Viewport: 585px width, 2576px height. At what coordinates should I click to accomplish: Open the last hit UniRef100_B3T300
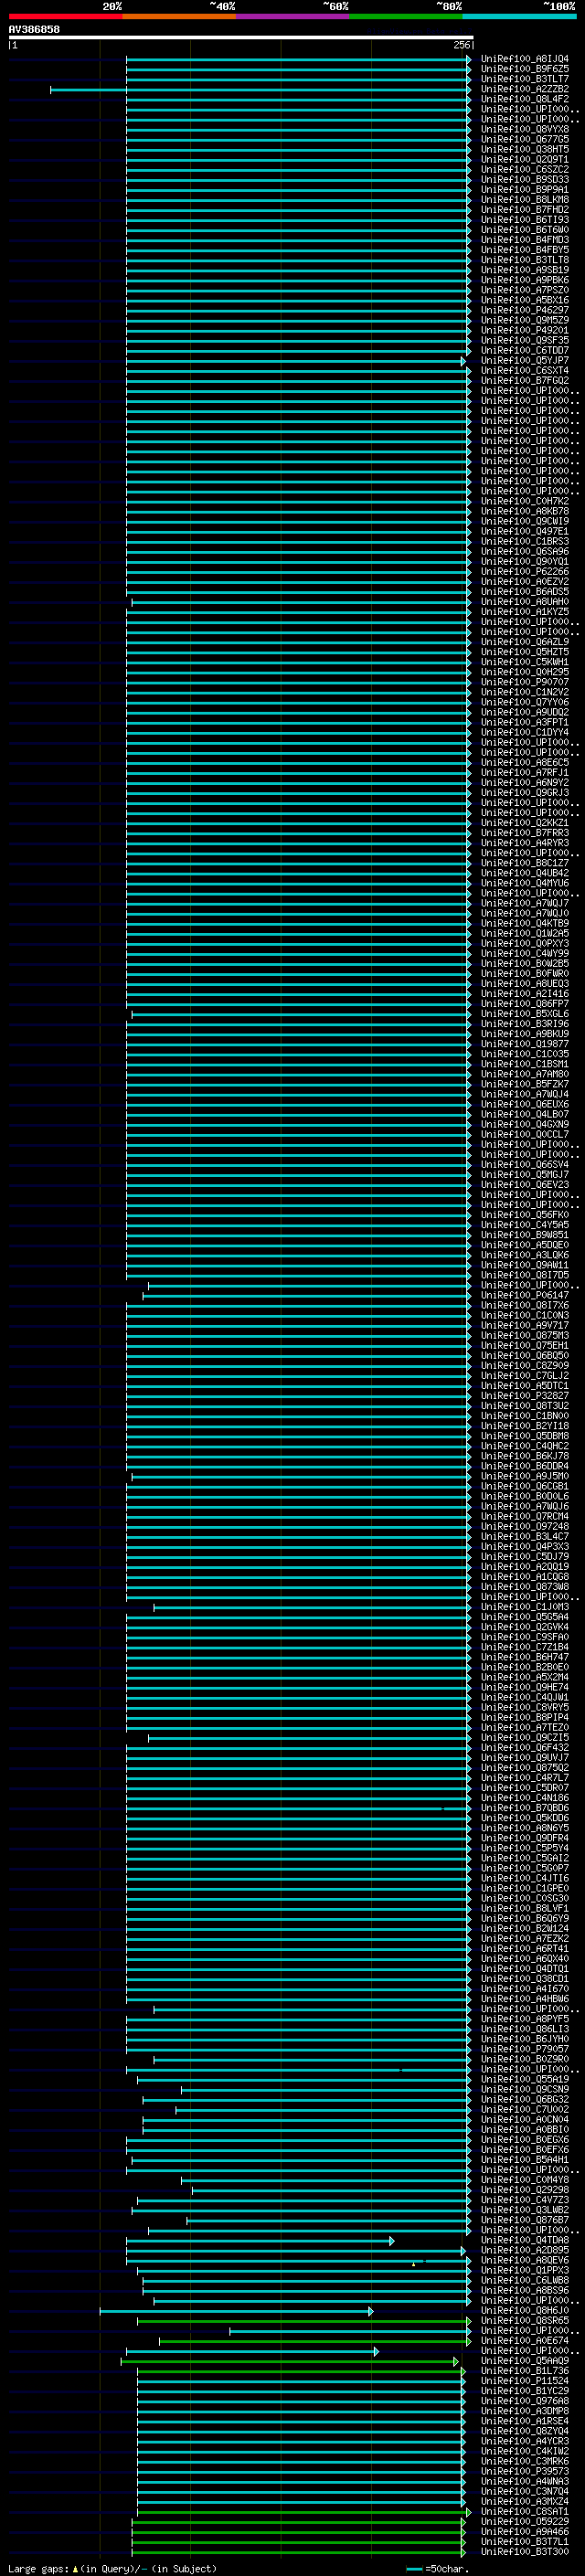[524, 2551]
